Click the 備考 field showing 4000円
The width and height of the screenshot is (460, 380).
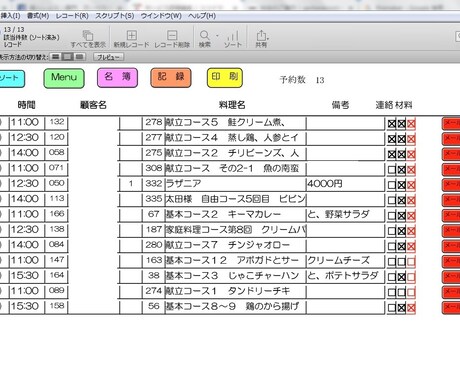[345, 184]
